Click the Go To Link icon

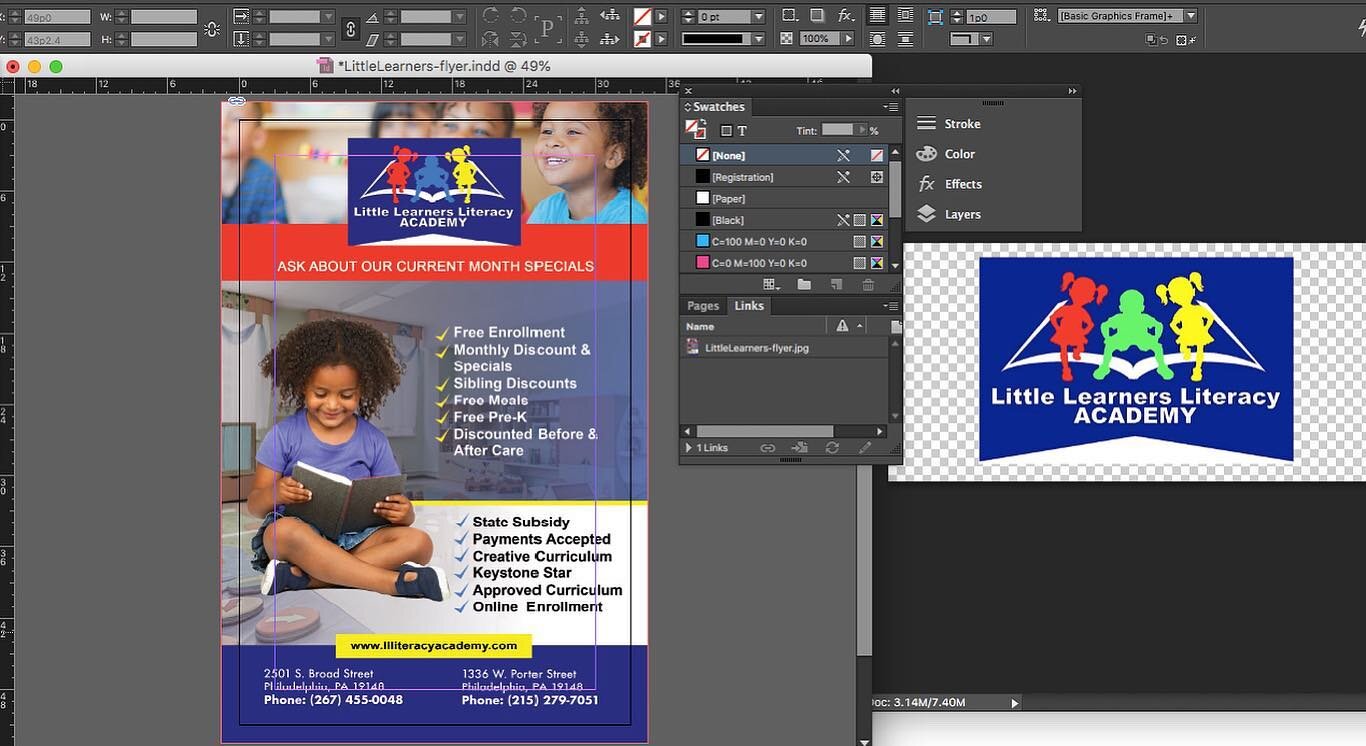click(x=799, y=448)
